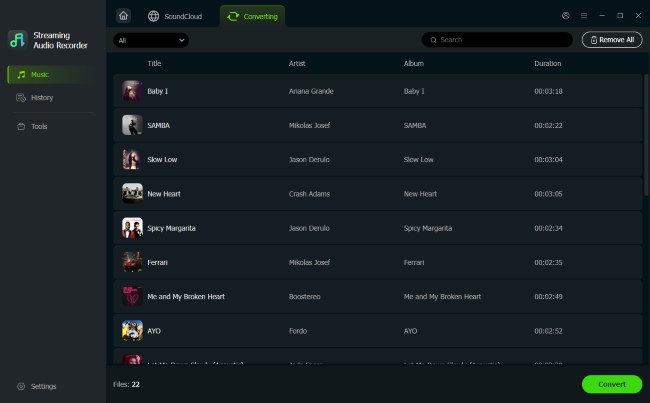Select Ferrari album thumbnail
Screen dimensions: 650x403
pyautogui.click(x=132, y=262)
